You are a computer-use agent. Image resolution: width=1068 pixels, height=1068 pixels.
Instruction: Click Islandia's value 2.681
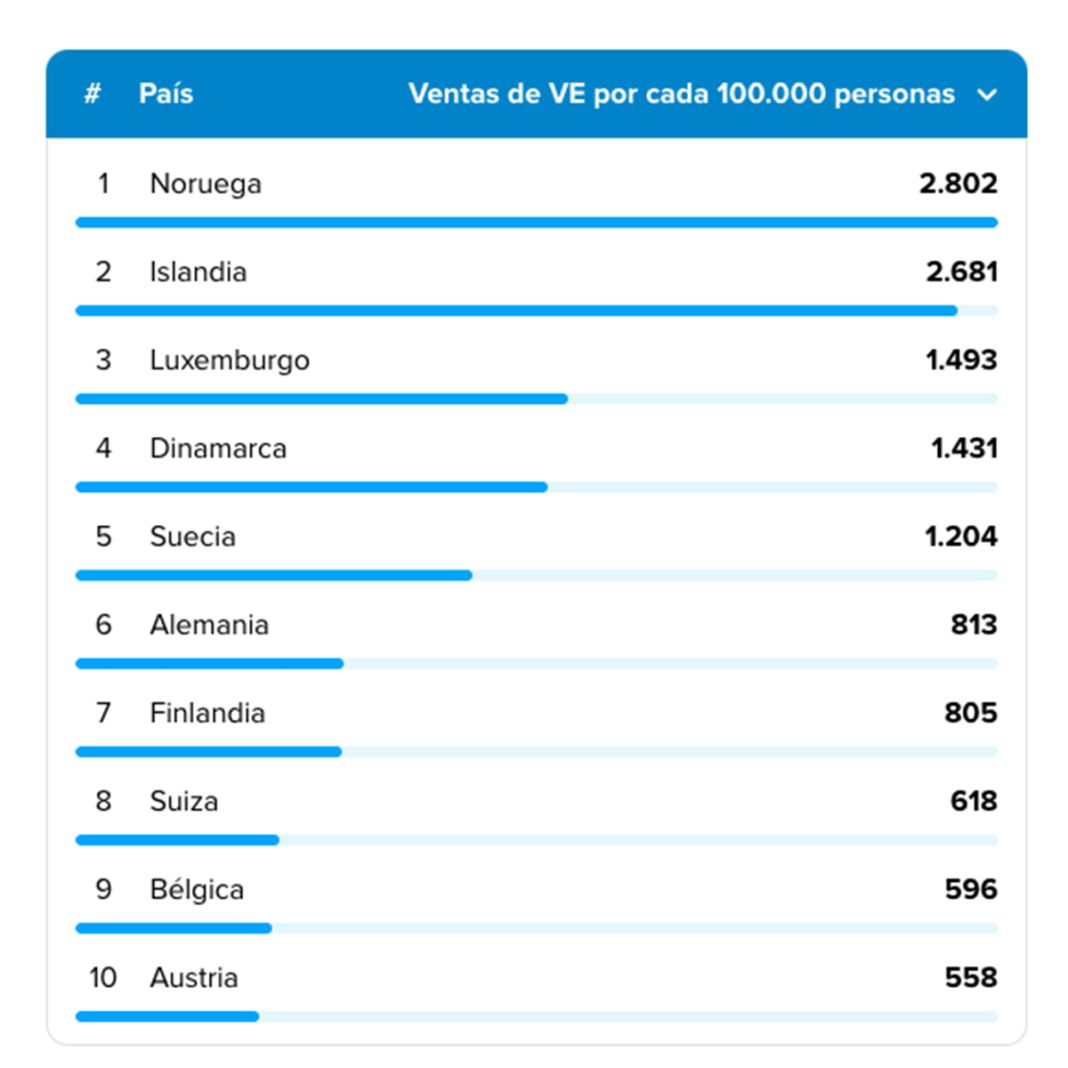[961, 272]
